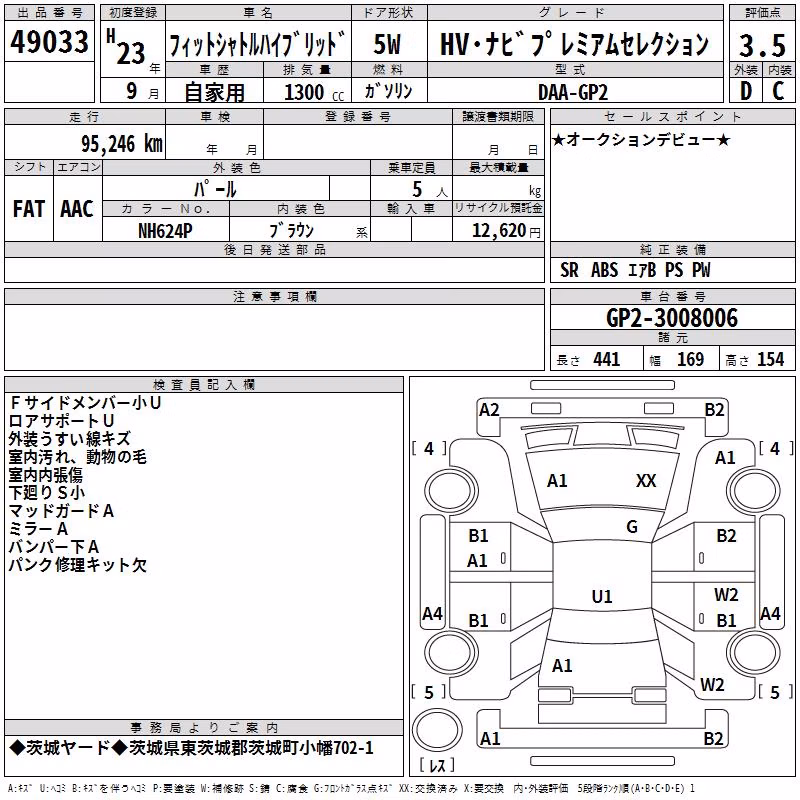Select overall score 3.5
The height and width of the screenshot is (800, 800).
pyautogui.click(x=762, y=45)
